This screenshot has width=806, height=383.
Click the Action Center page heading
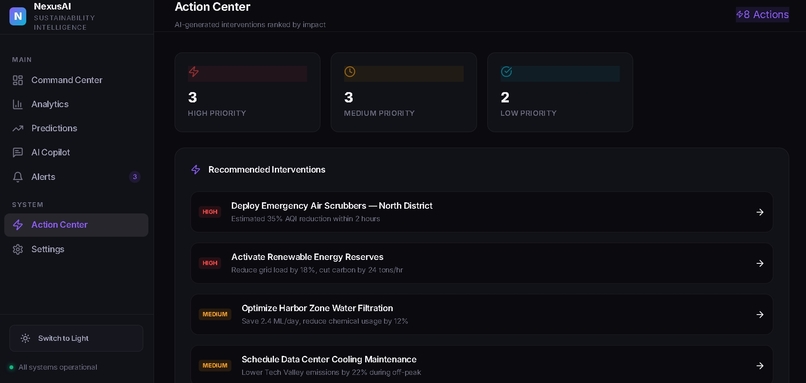(212, 7)
